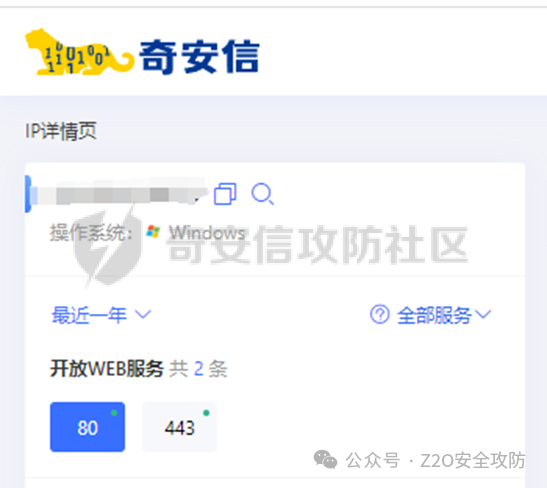Image resolution: width=547 pixels, height=488 pixels.
Task: Click the IP详情页 page title
Action: pos(61,131)
